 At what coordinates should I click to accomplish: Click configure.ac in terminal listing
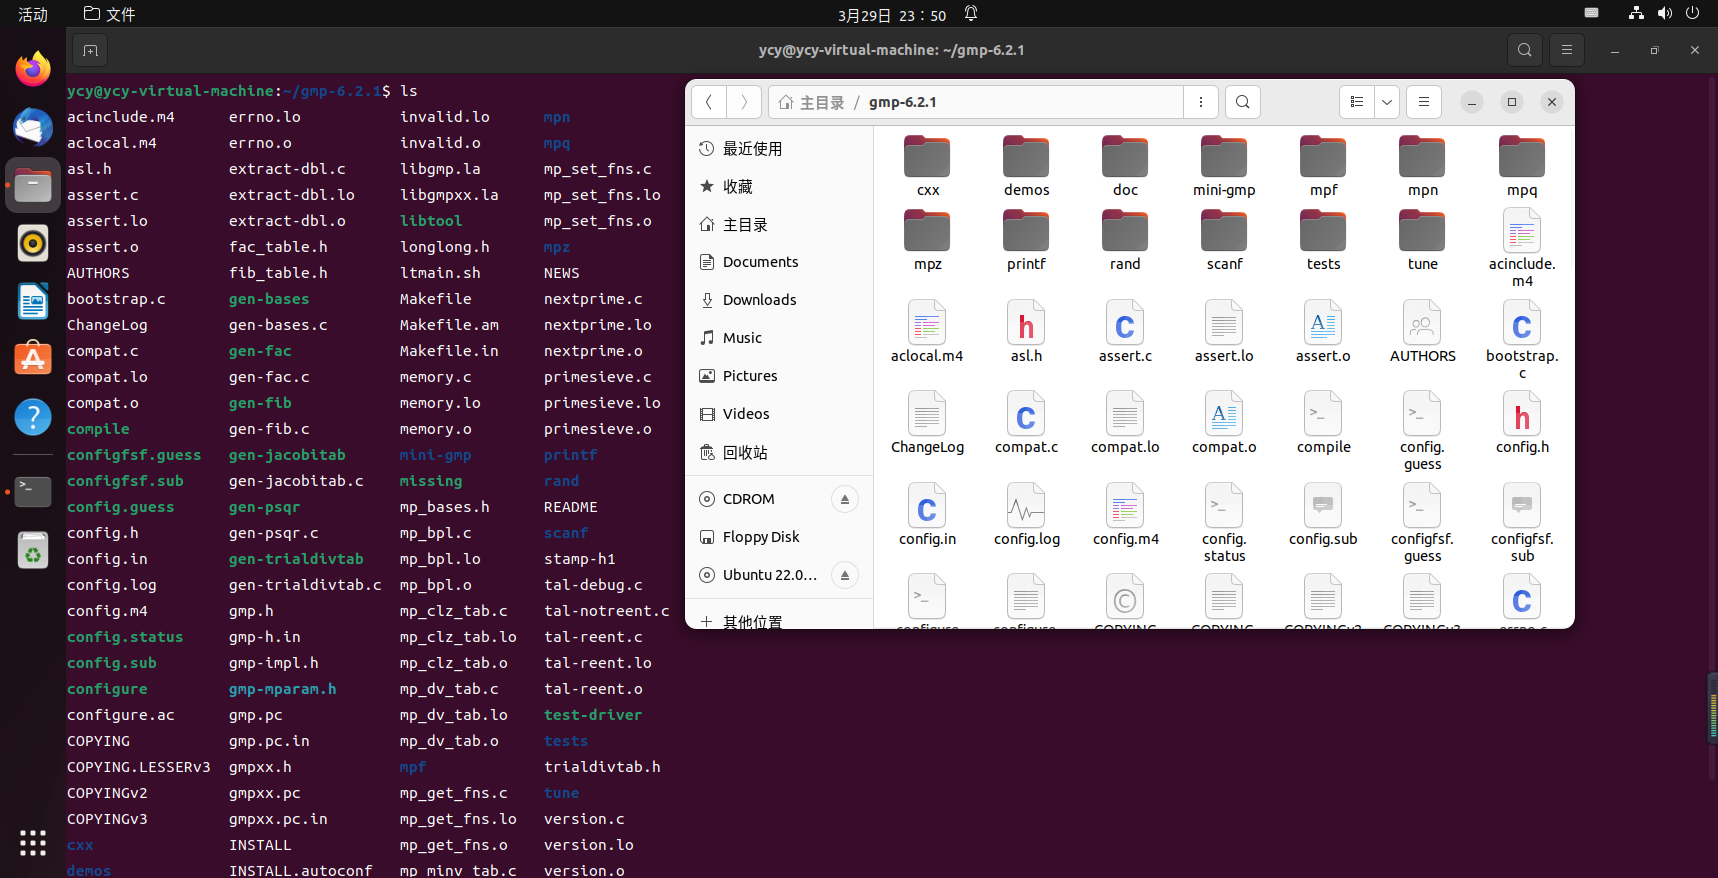coord(121,715)
